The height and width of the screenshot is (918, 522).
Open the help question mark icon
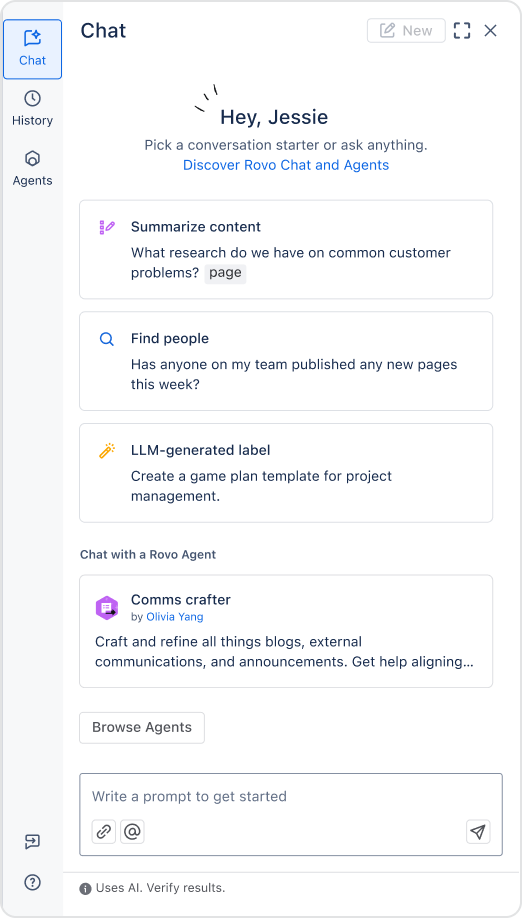[32, 882]
